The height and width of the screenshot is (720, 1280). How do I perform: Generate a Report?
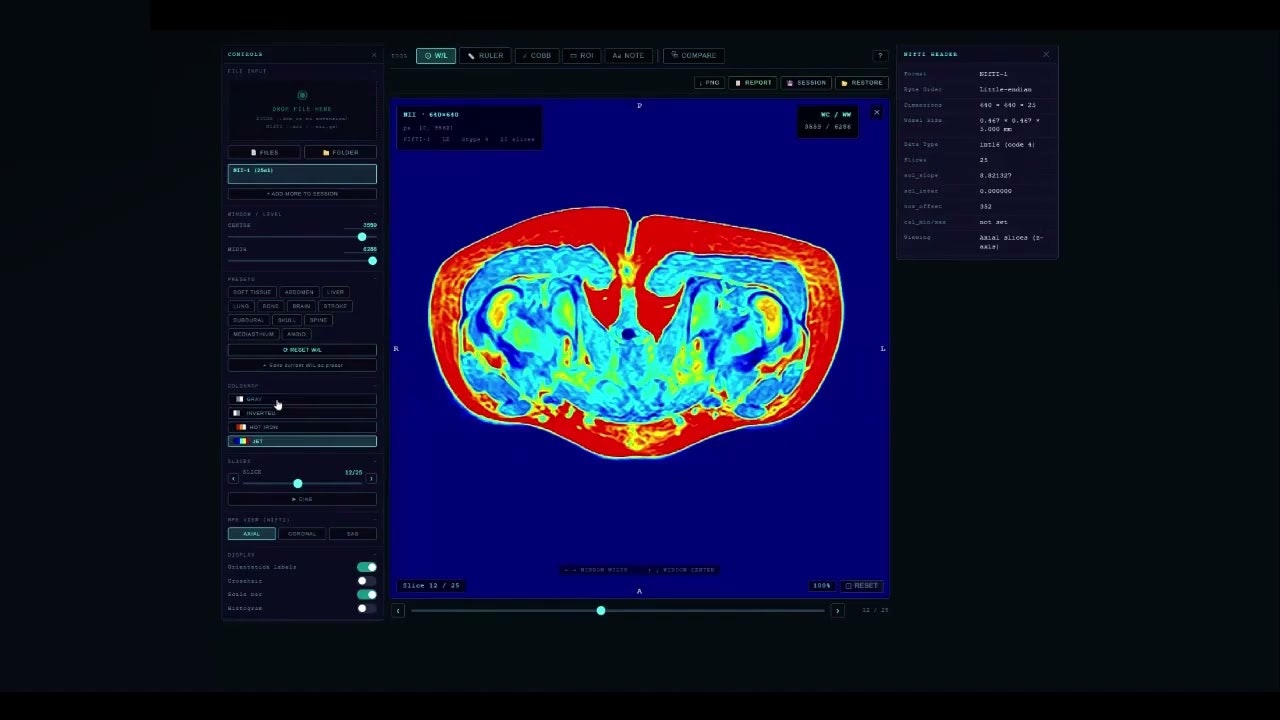coord(753,83)
